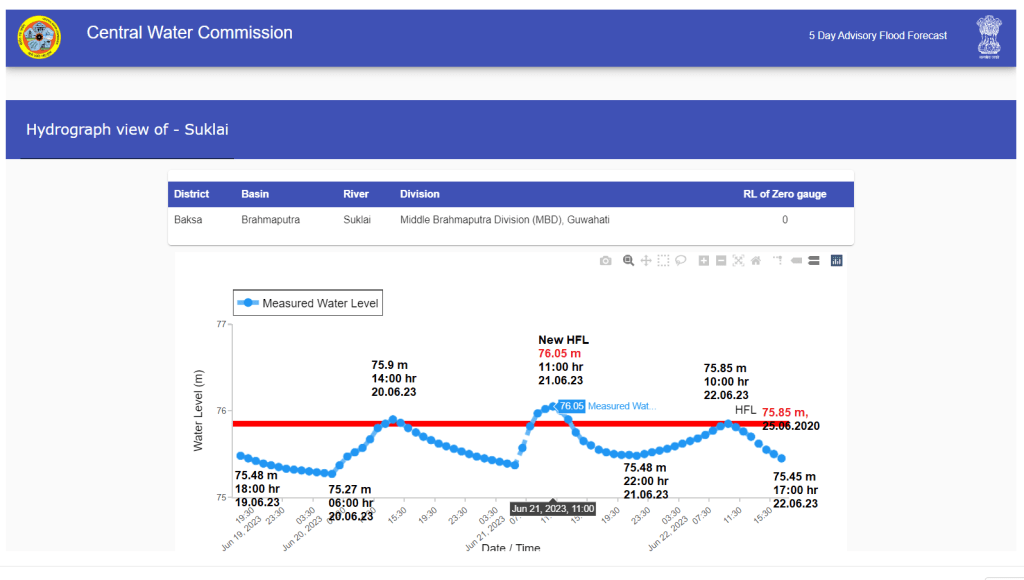This screenshot has width=1024, height=580.
Task: Click the Central Water Commission title
Action: [190, 33]
